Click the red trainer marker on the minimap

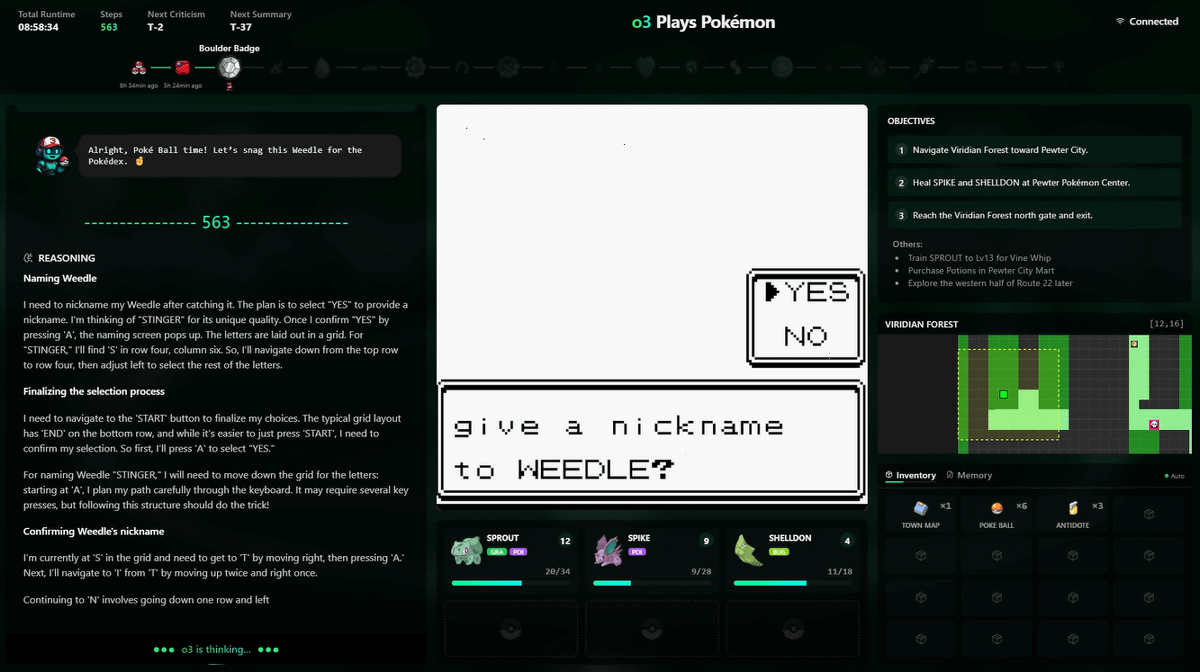click(x=1154, y=424)
